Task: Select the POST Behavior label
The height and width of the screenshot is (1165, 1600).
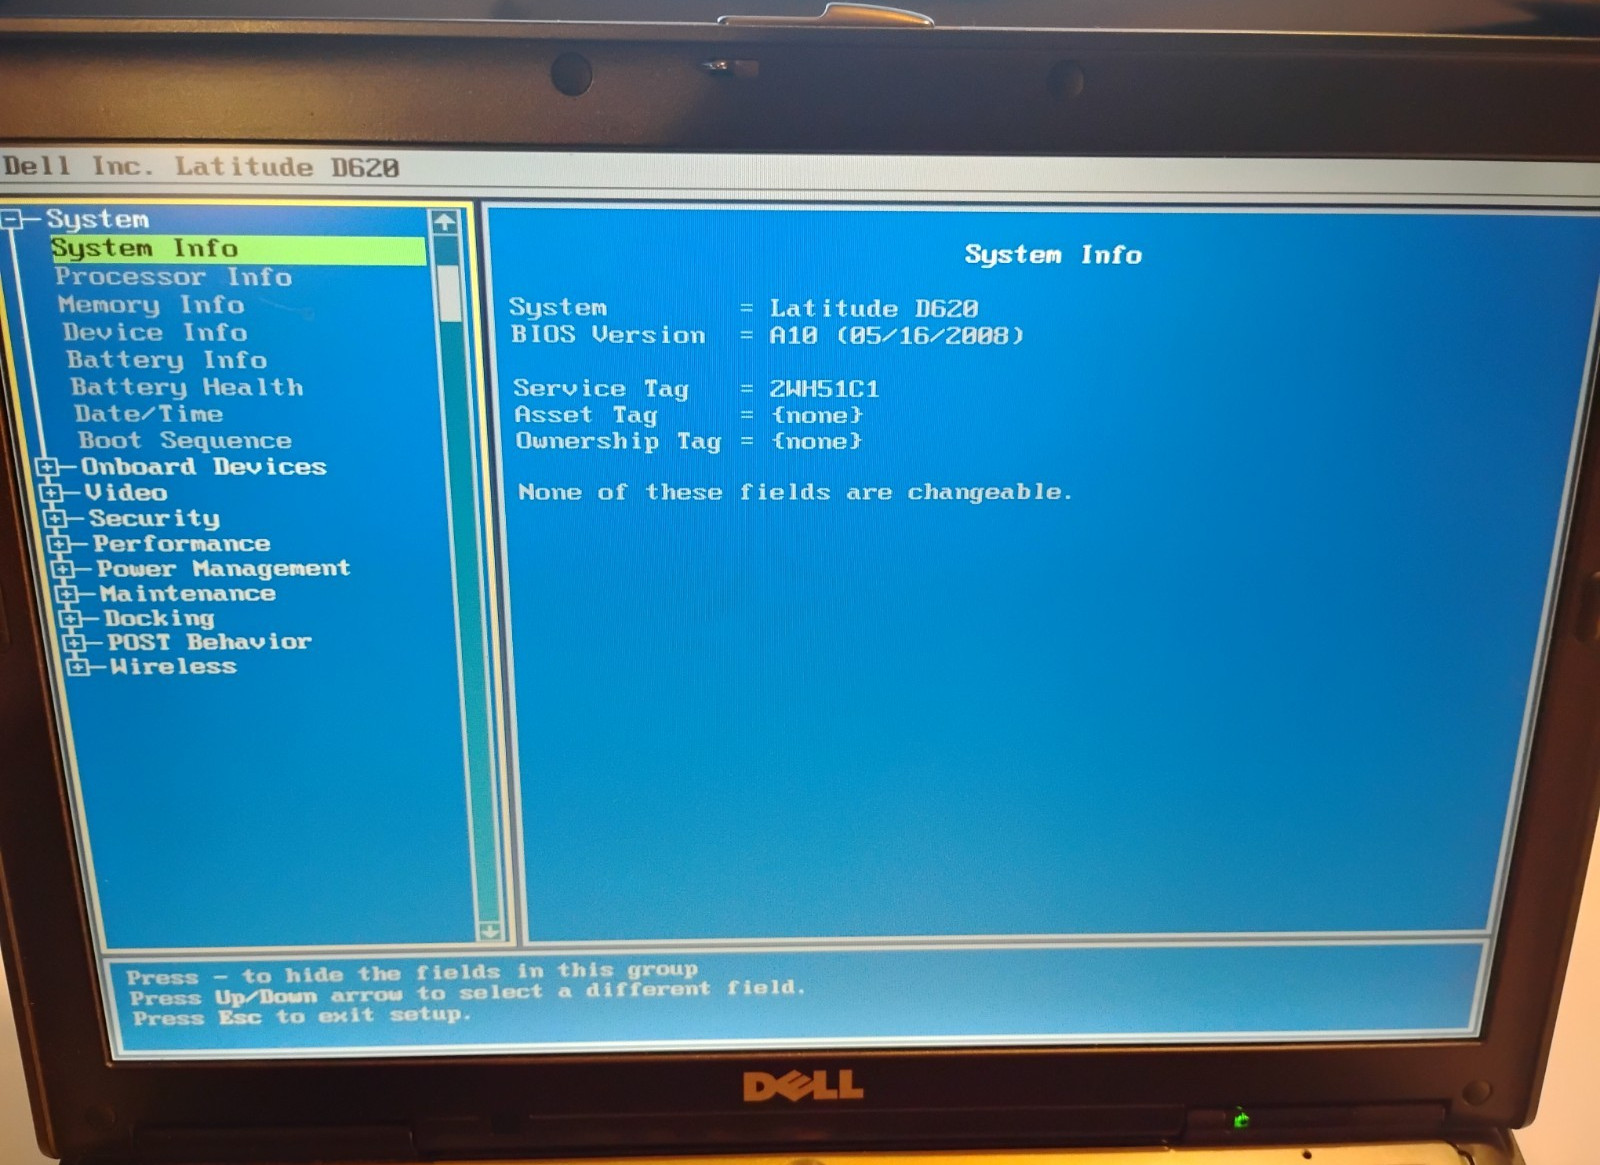Action: (x=210, y=642)
